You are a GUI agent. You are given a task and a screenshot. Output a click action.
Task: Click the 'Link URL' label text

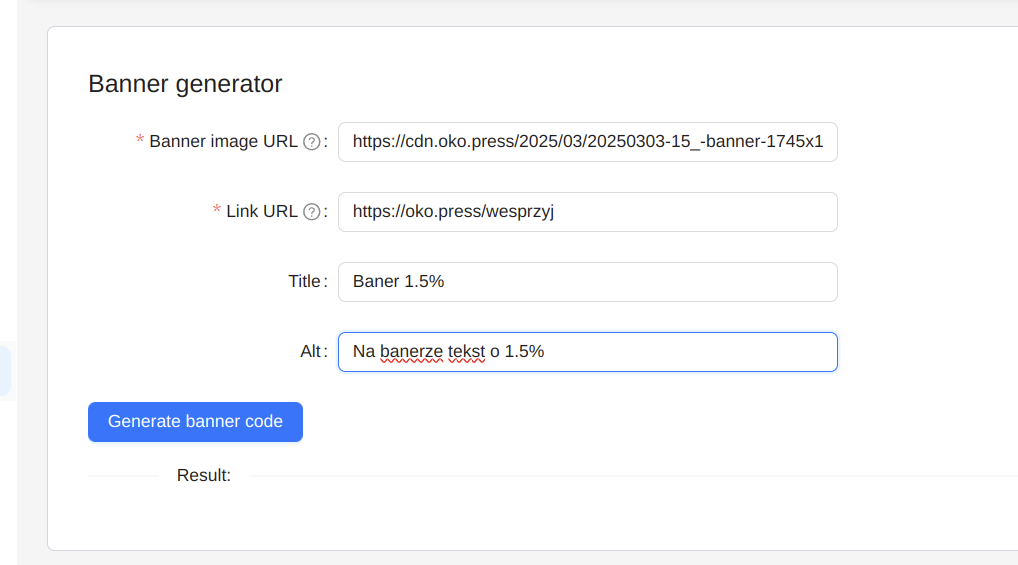[262, 212]
